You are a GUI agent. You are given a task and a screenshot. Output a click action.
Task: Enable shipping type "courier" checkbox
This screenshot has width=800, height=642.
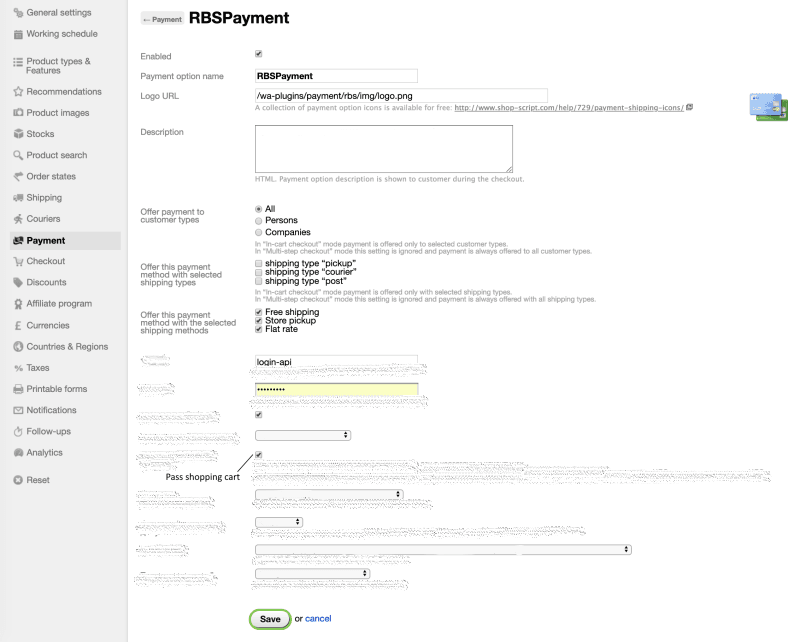(x=259, y=272)
